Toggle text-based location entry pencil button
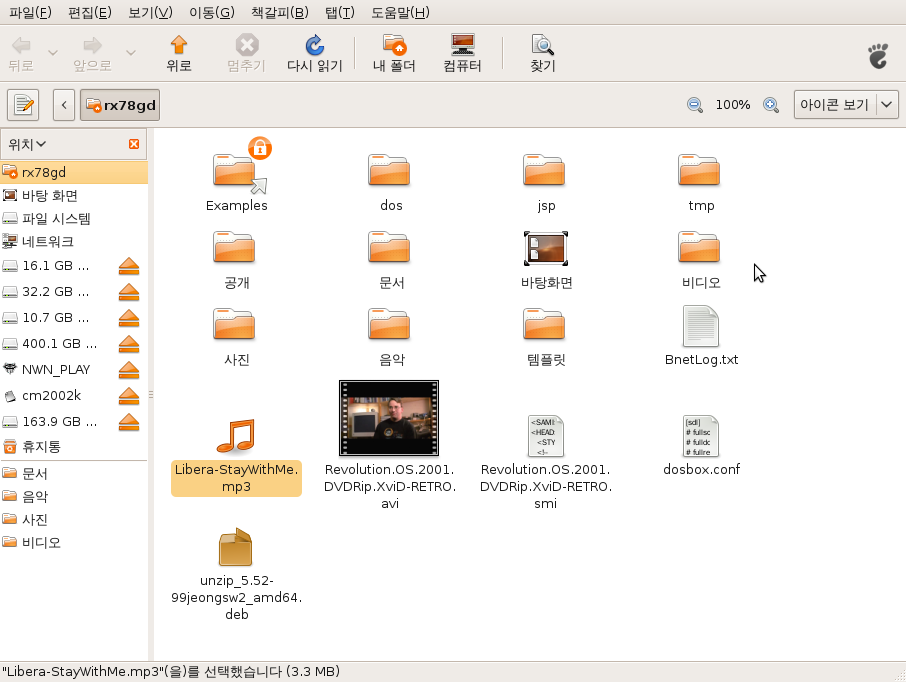 [x=23, y=105]
